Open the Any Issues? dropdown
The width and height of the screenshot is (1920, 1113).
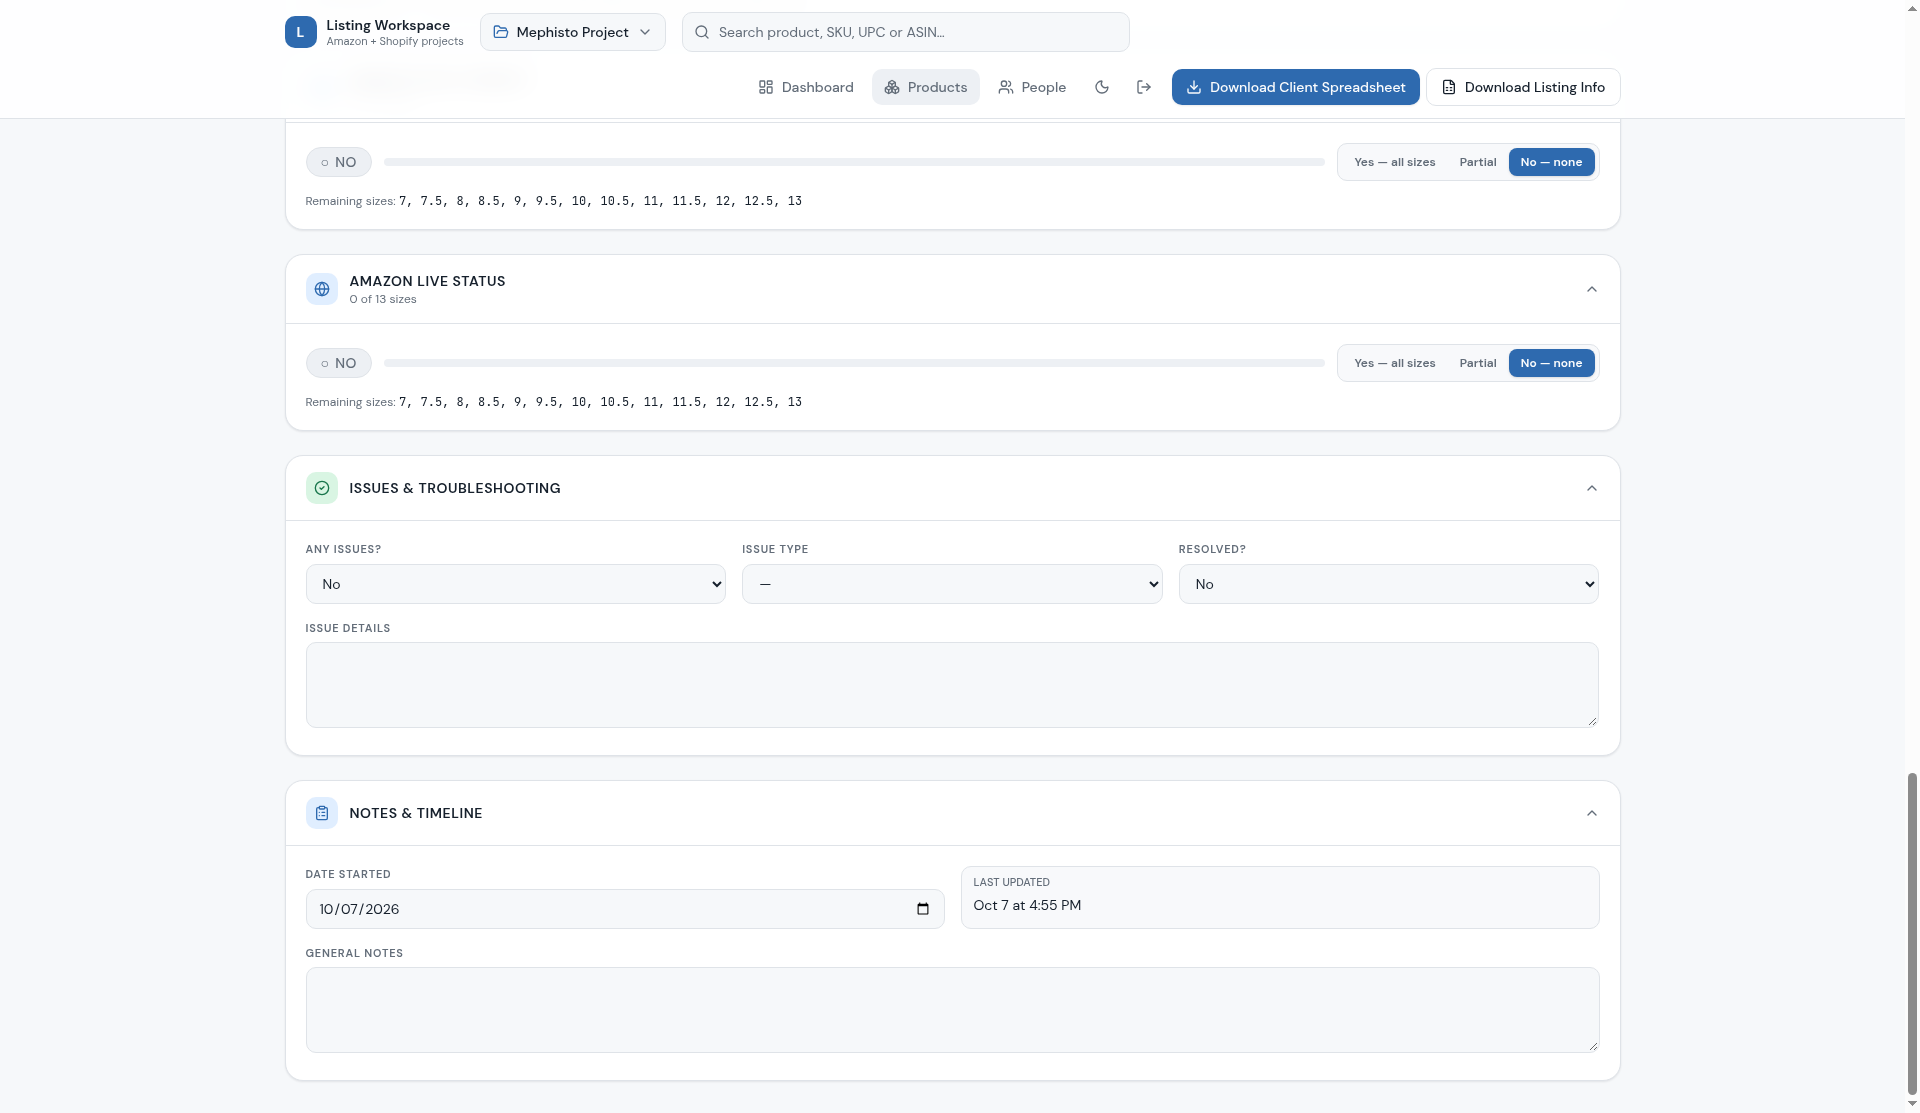(x=516, y=584)
